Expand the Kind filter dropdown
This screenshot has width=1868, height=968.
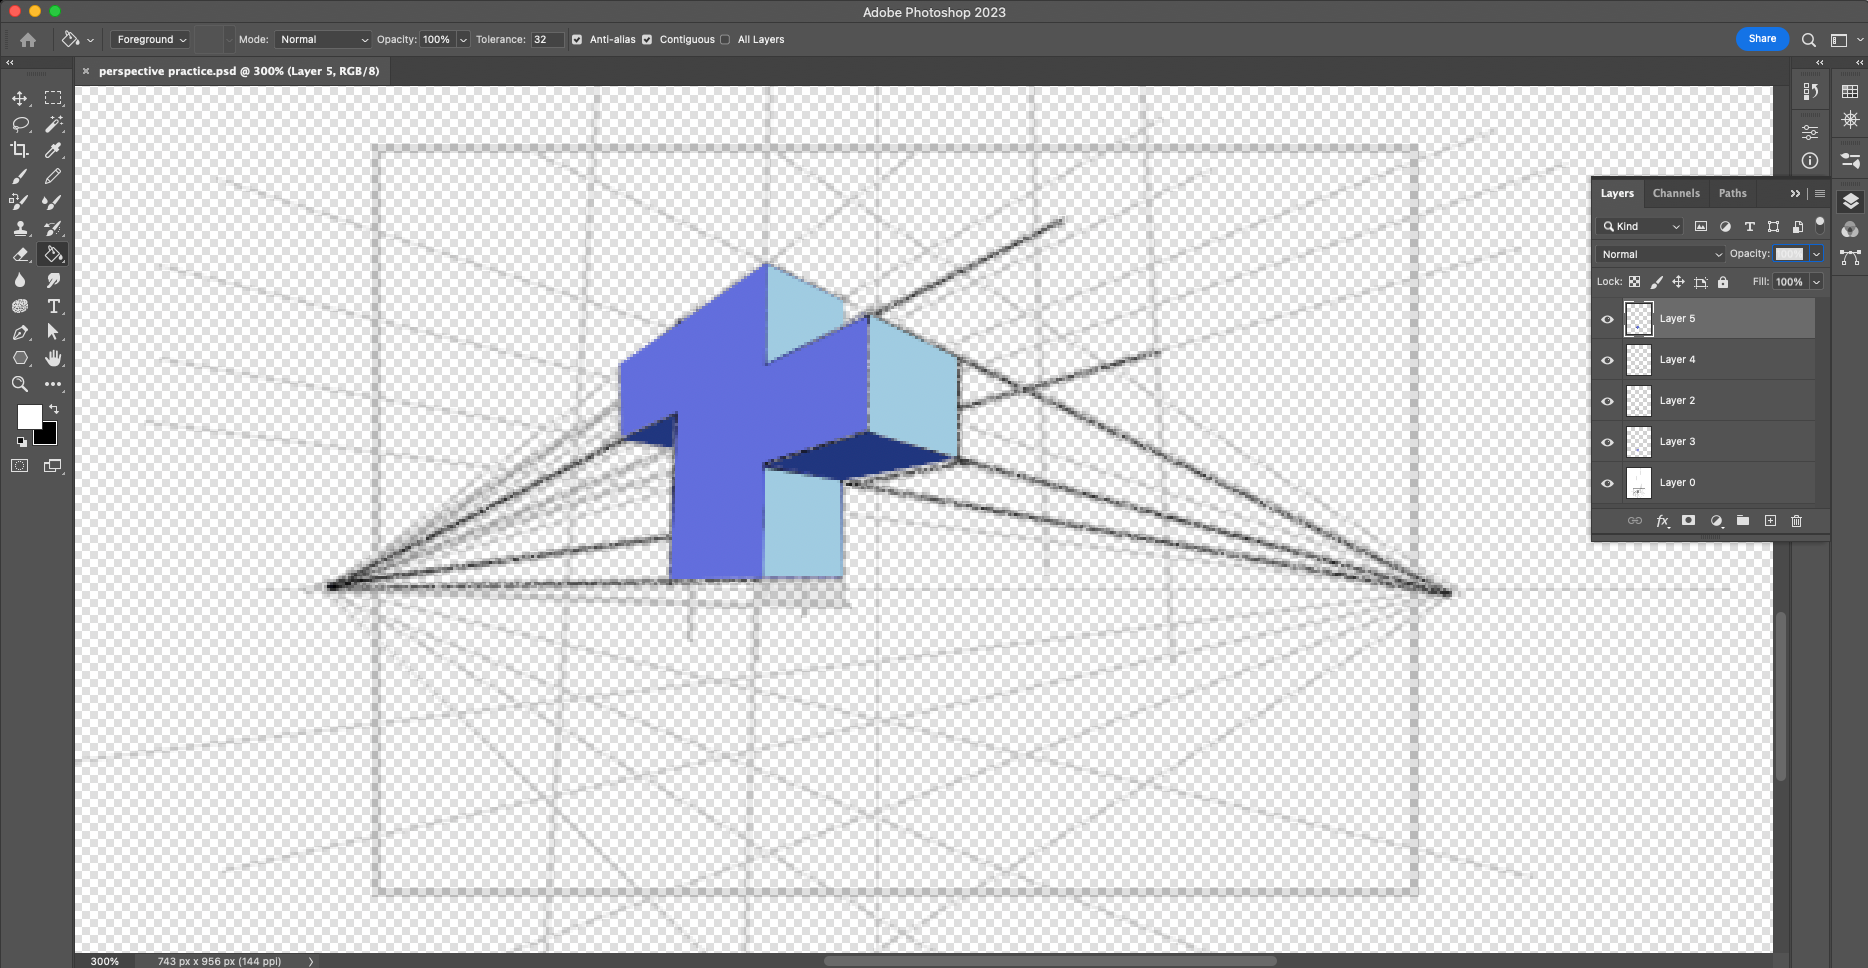coord(1640,226)
